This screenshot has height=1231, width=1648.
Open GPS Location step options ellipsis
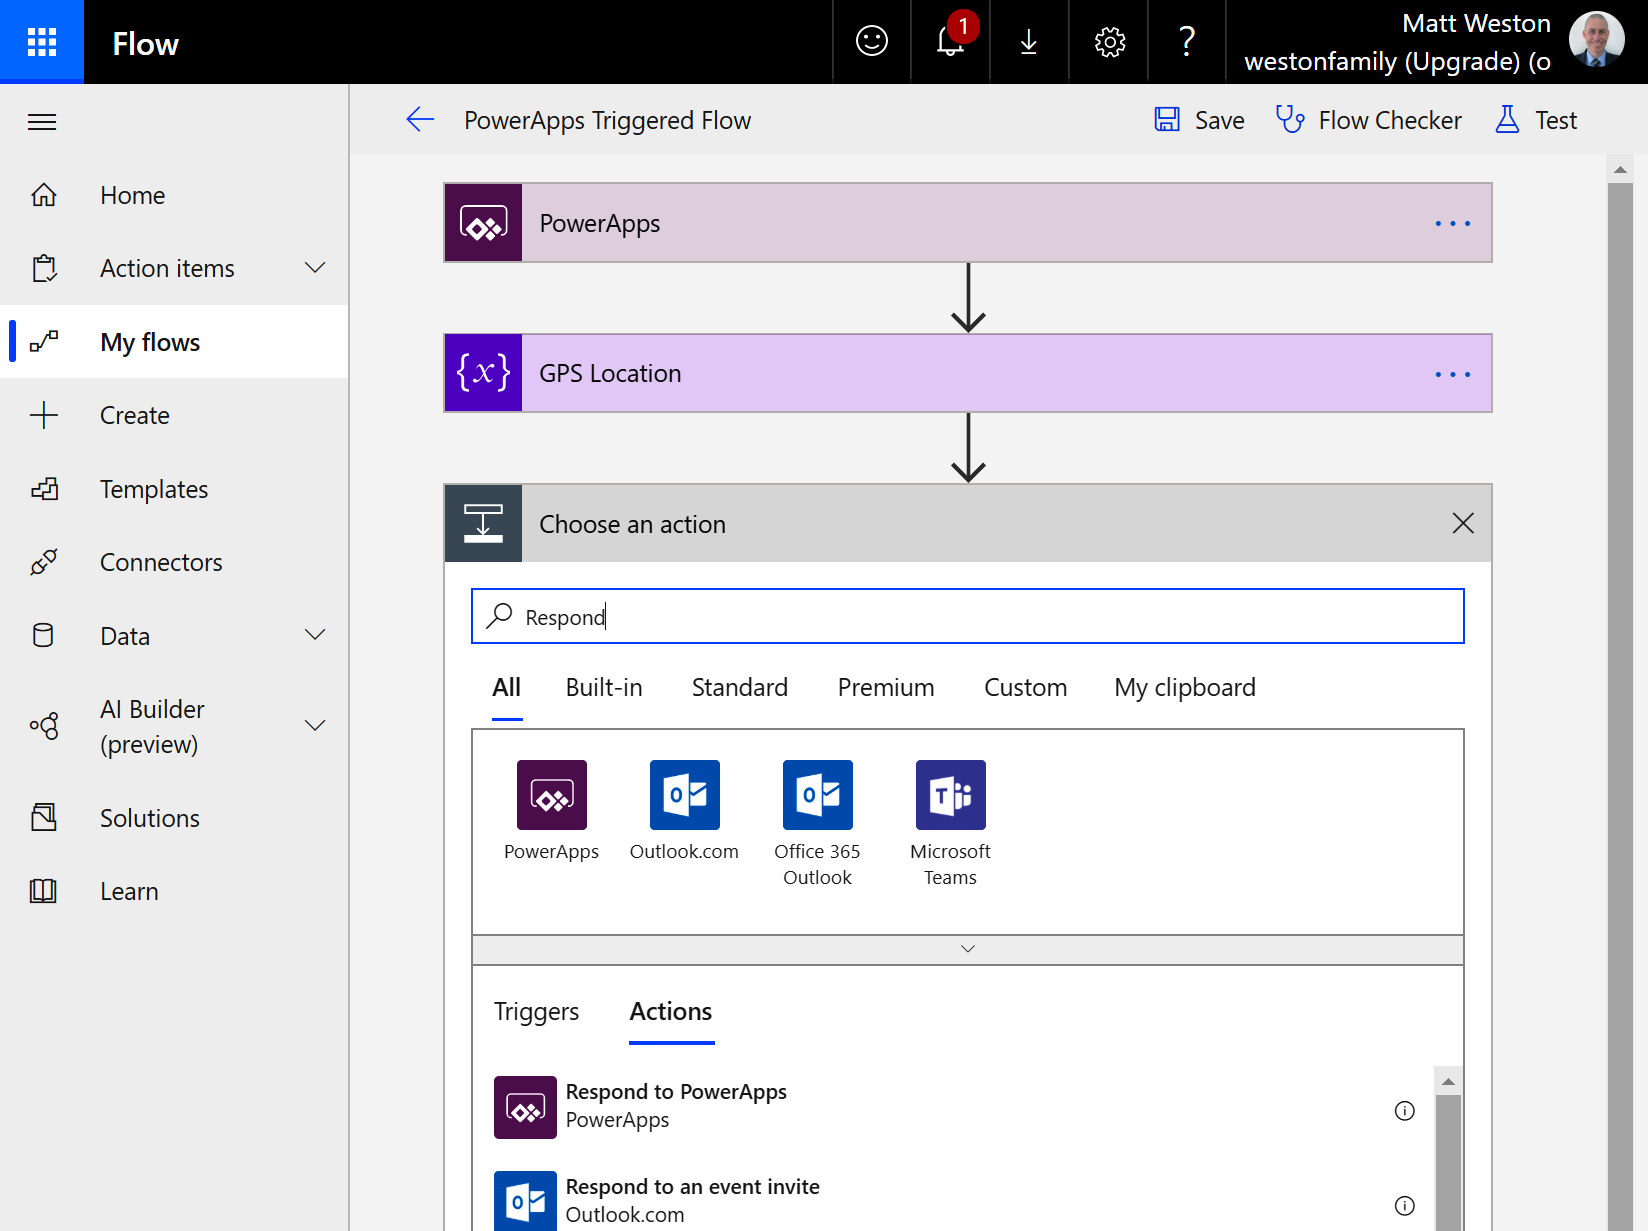pos(1453,374)
